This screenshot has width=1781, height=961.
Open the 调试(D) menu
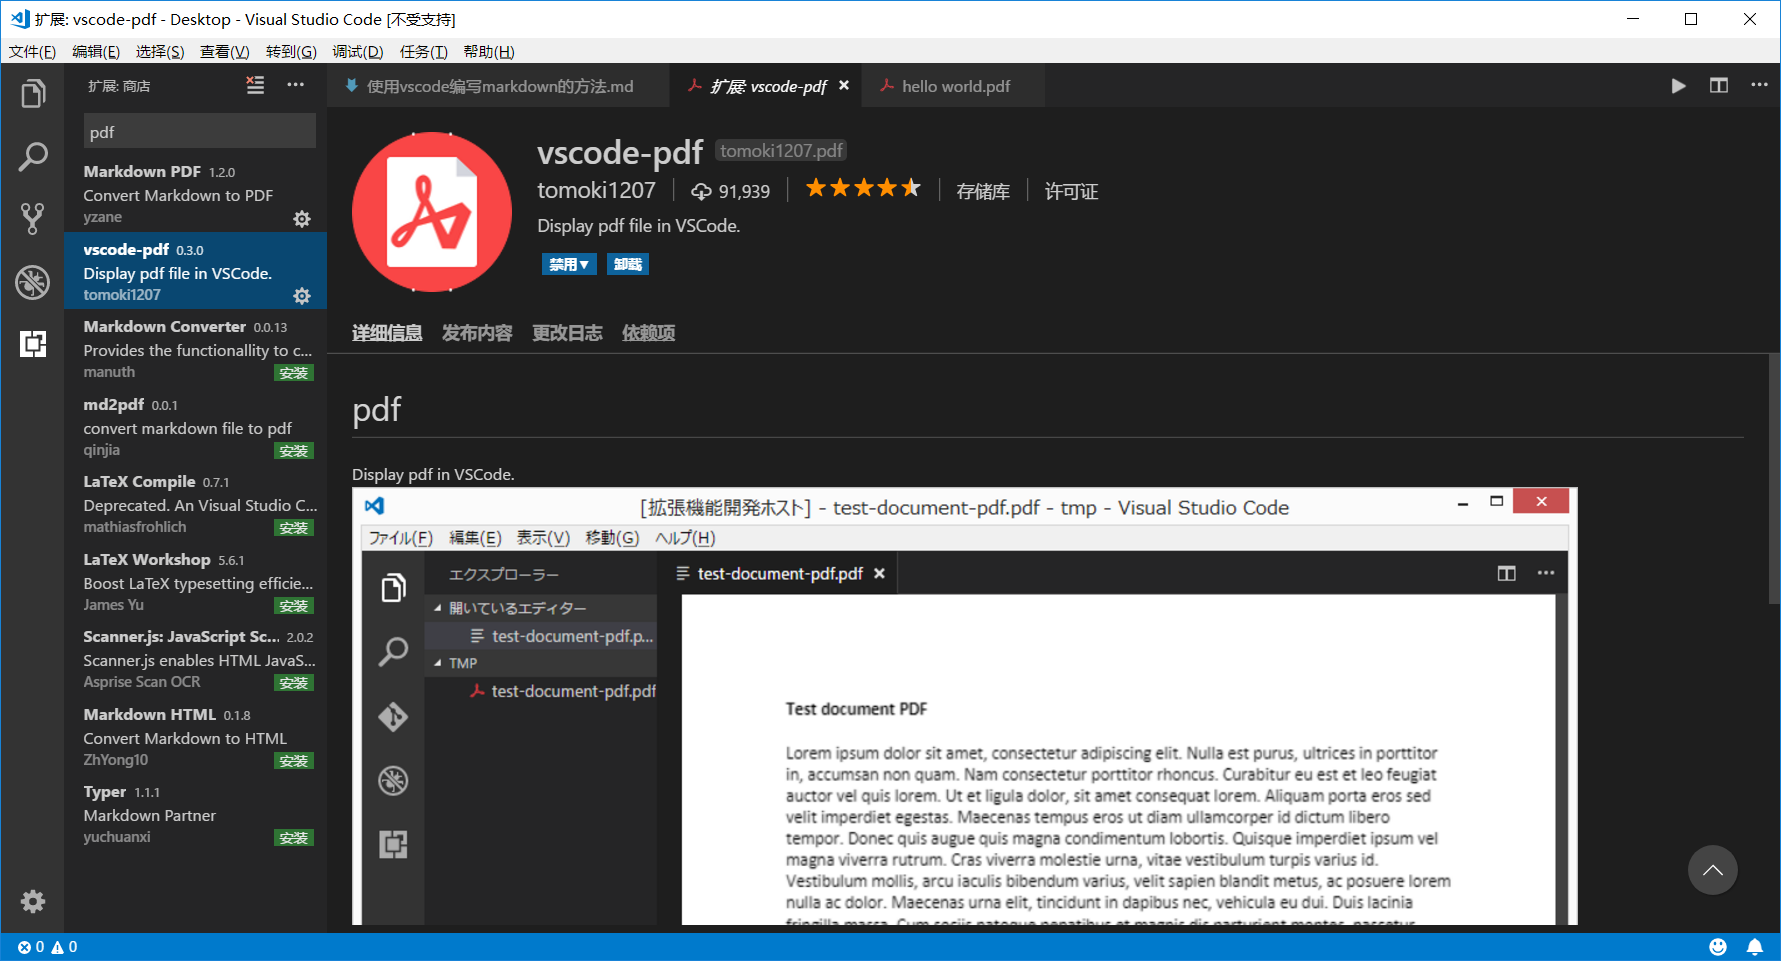coord(358,52)
